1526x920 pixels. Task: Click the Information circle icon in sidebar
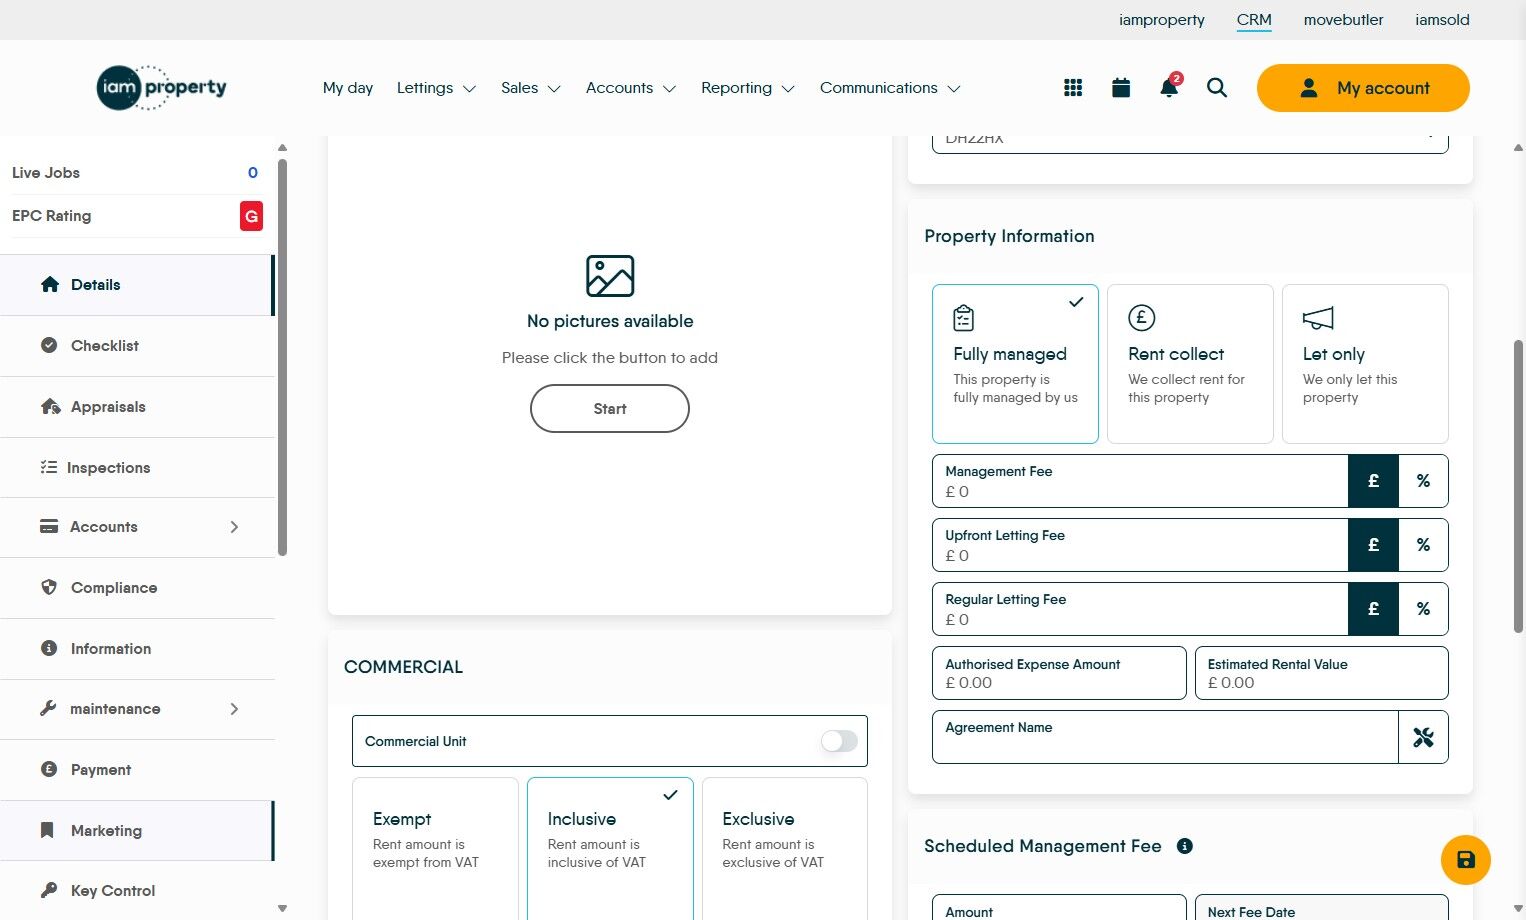click(x=49, y=648)
